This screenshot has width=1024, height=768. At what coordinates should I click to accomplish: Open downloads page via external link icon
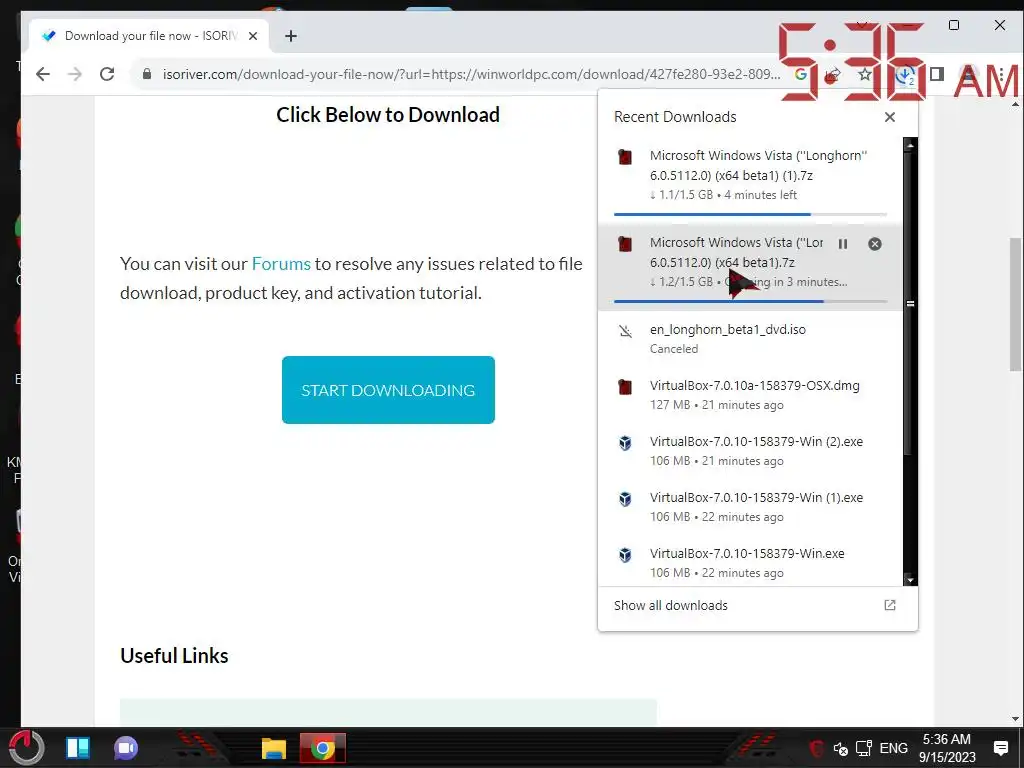(889, 605)
